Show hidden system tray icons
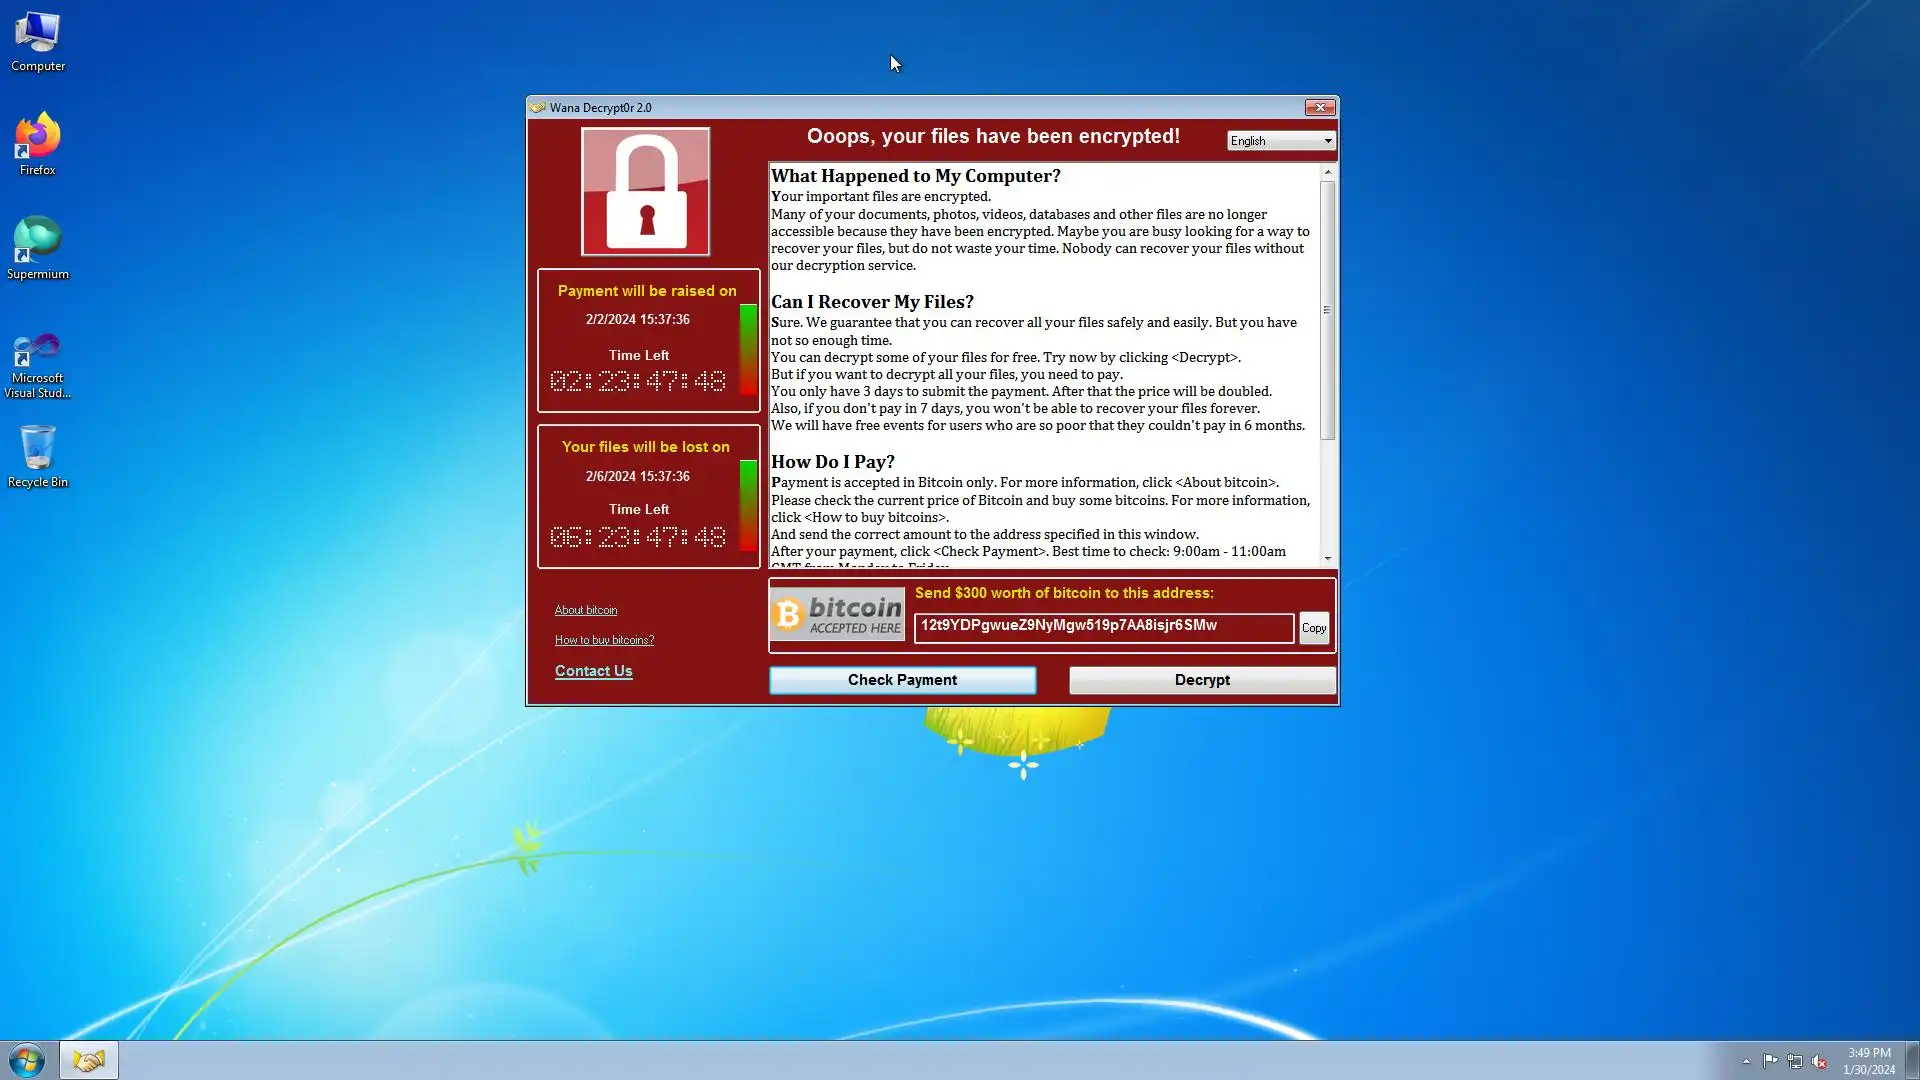The image size is (1920, 1080). pyautogui.click(x=1746, y=1062)
